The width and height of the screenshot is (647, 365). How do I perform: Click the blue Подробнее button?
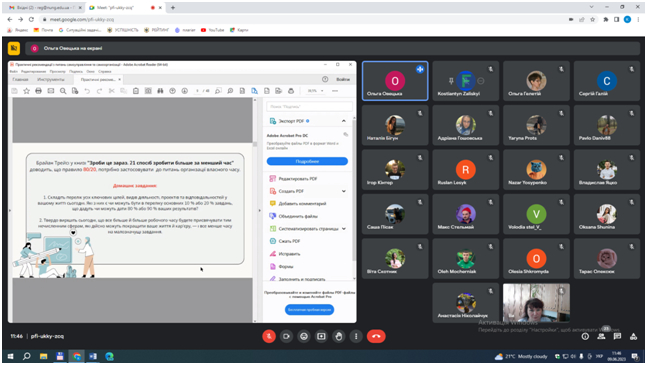click(307, 161)
